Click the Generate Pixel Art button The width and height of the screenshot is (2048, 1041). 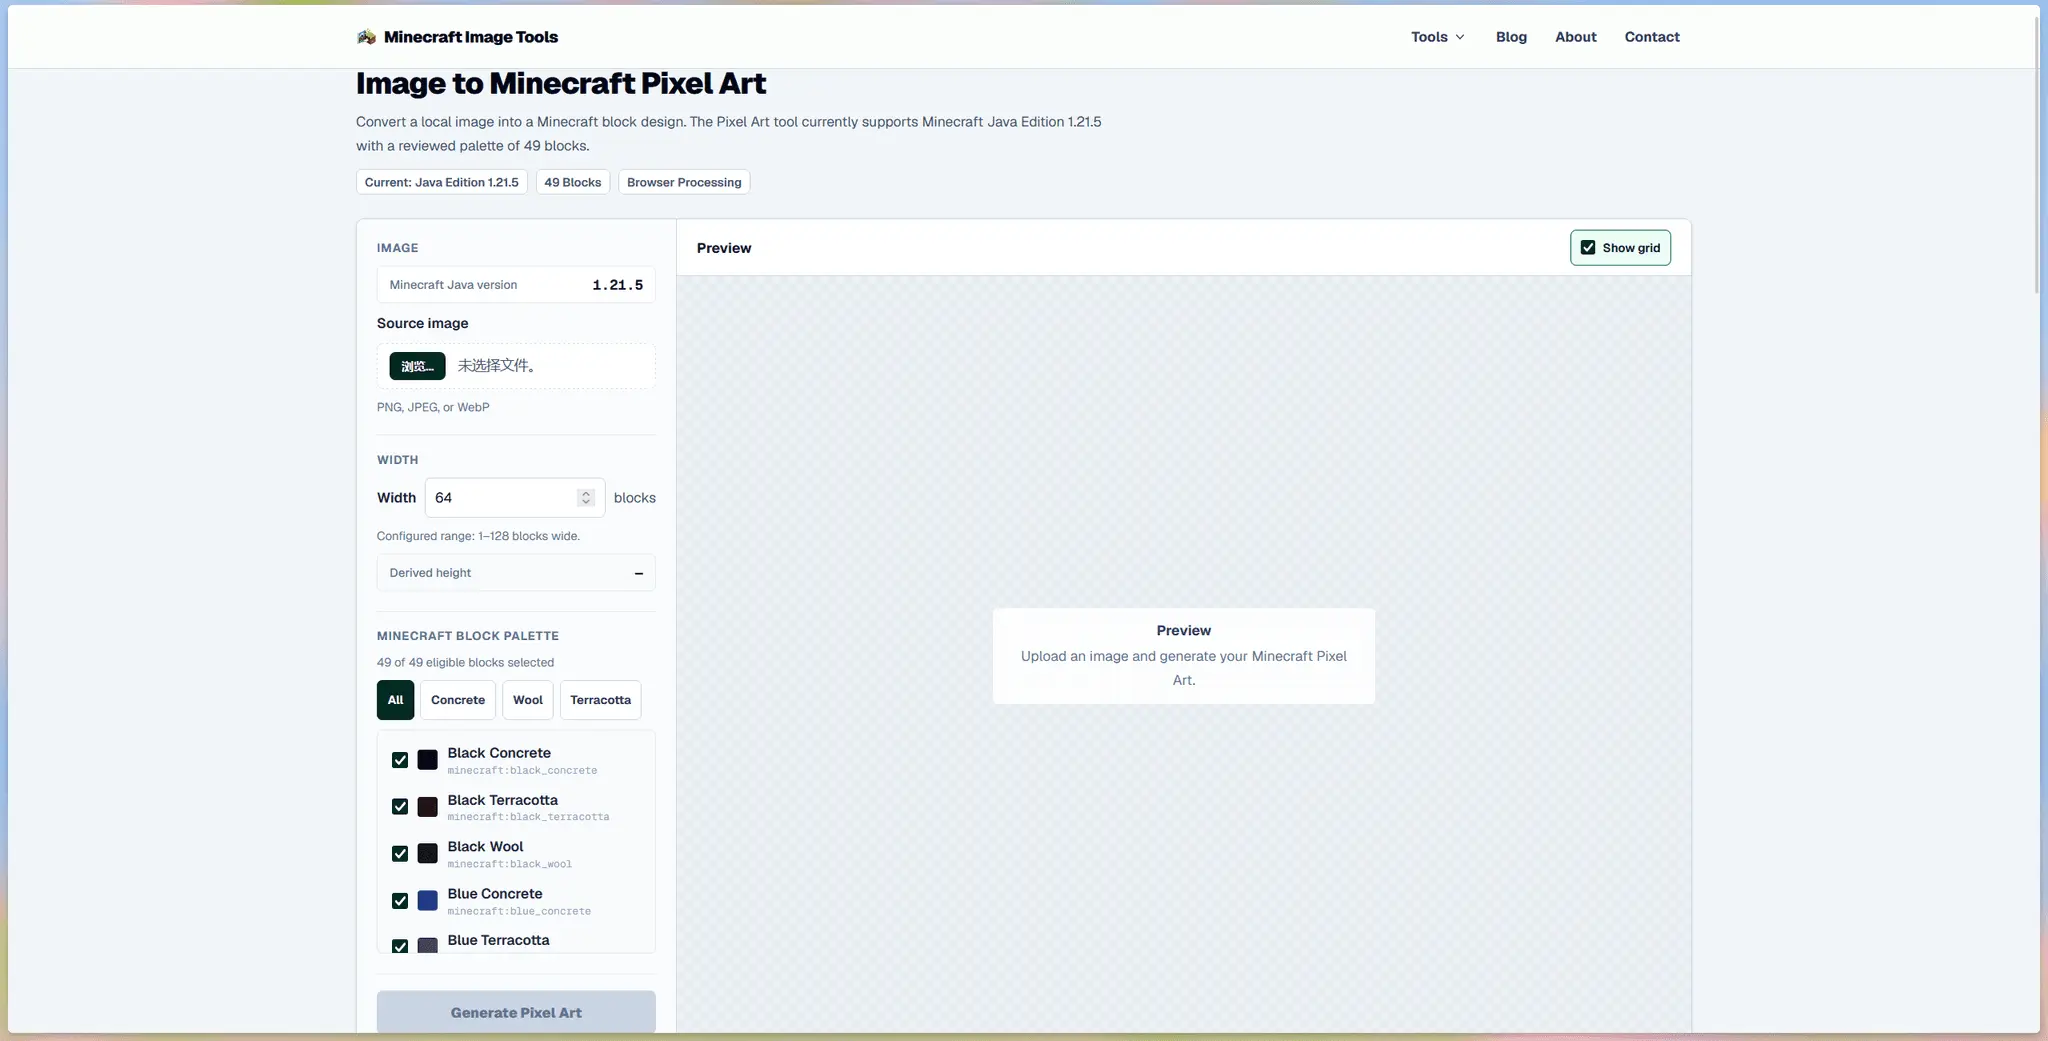pyautogui.click(x=516, y=1012)
